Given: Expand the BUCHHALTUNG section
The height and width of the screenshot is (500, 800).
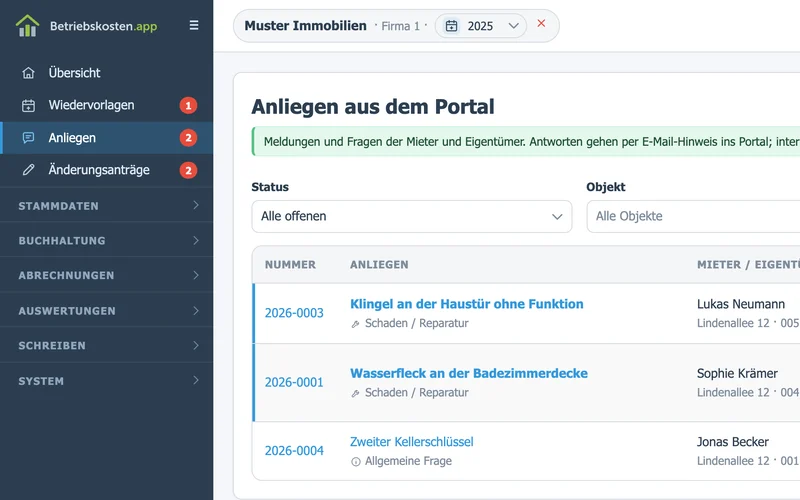Looking at the screenshot, I should coord(107,240).
